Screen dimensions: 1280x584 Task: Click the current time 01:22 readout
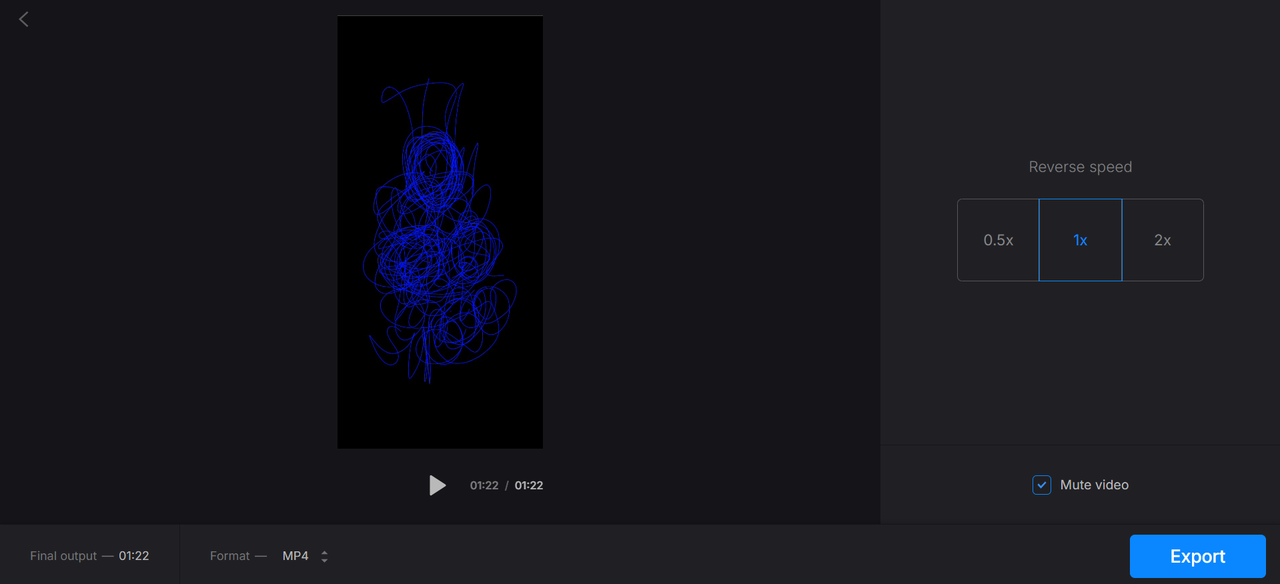coord(484,486)
